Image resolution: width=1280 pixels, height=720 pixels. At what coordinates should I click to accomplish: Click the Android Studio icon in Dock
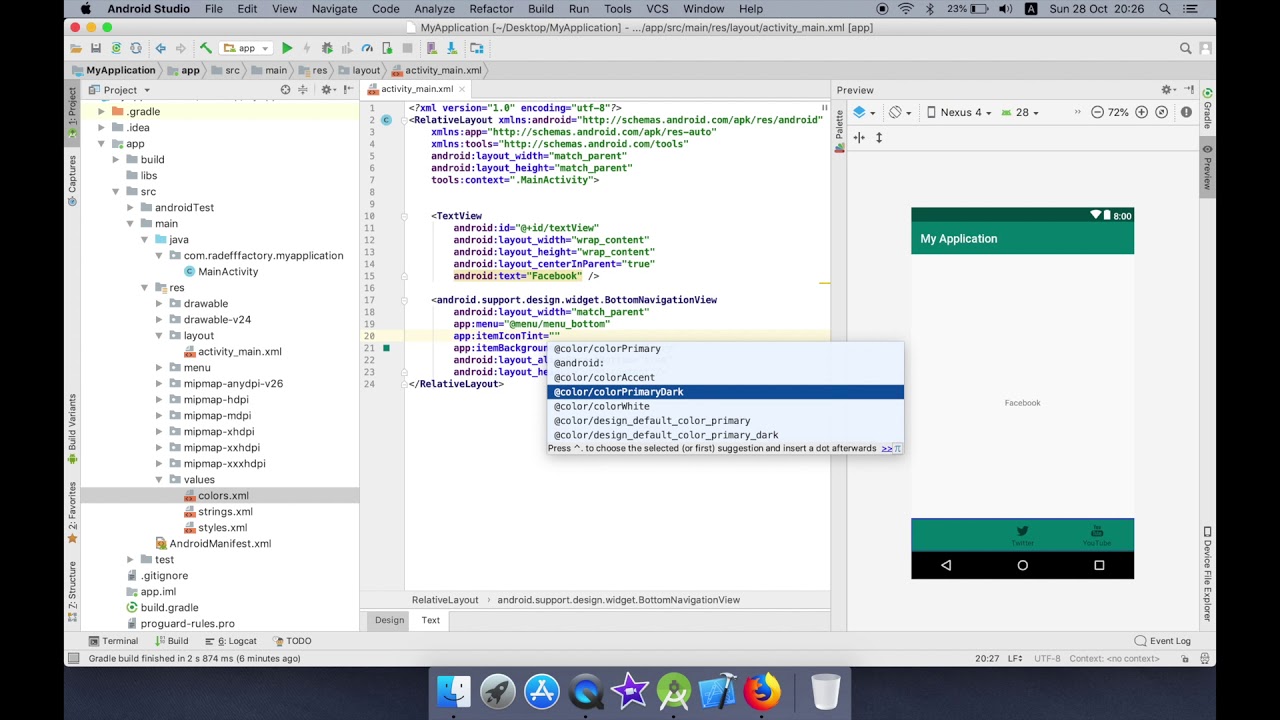pos(674,692)
